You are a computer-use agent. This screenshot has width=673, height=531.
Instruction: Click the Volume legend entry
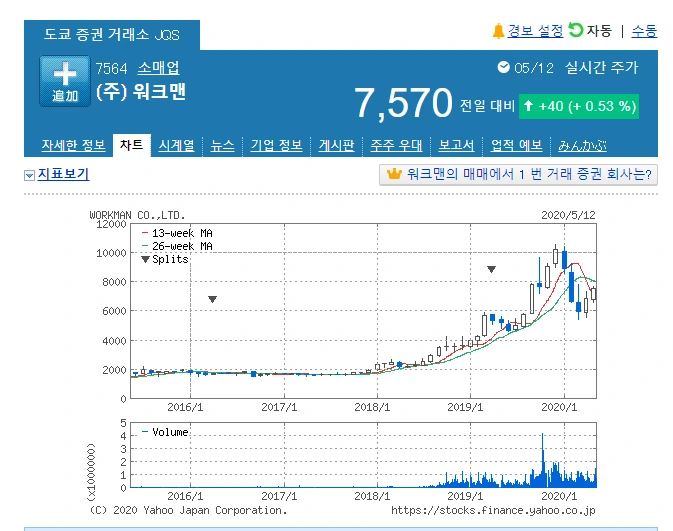pyautogui.click(x=165, y=432)
